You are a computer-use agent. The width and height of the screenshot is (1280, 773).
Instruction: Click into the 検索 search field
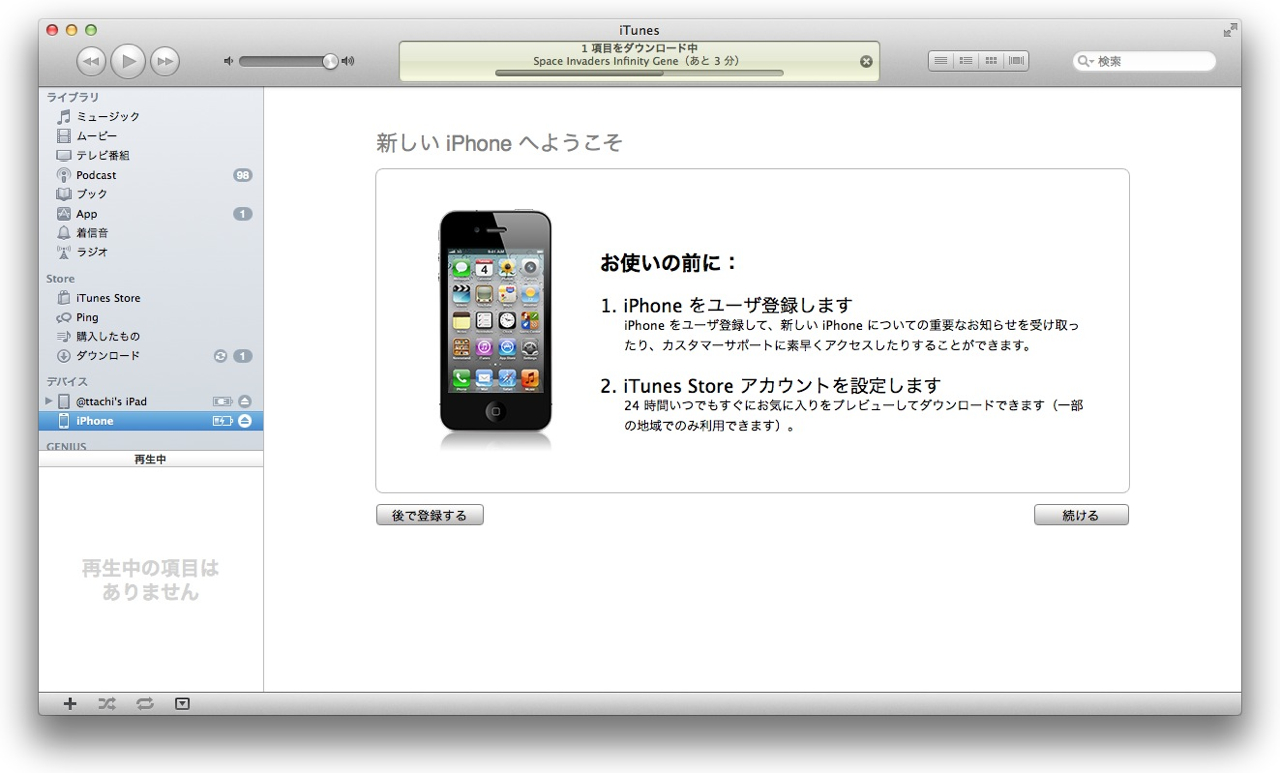click(1150, 61)
